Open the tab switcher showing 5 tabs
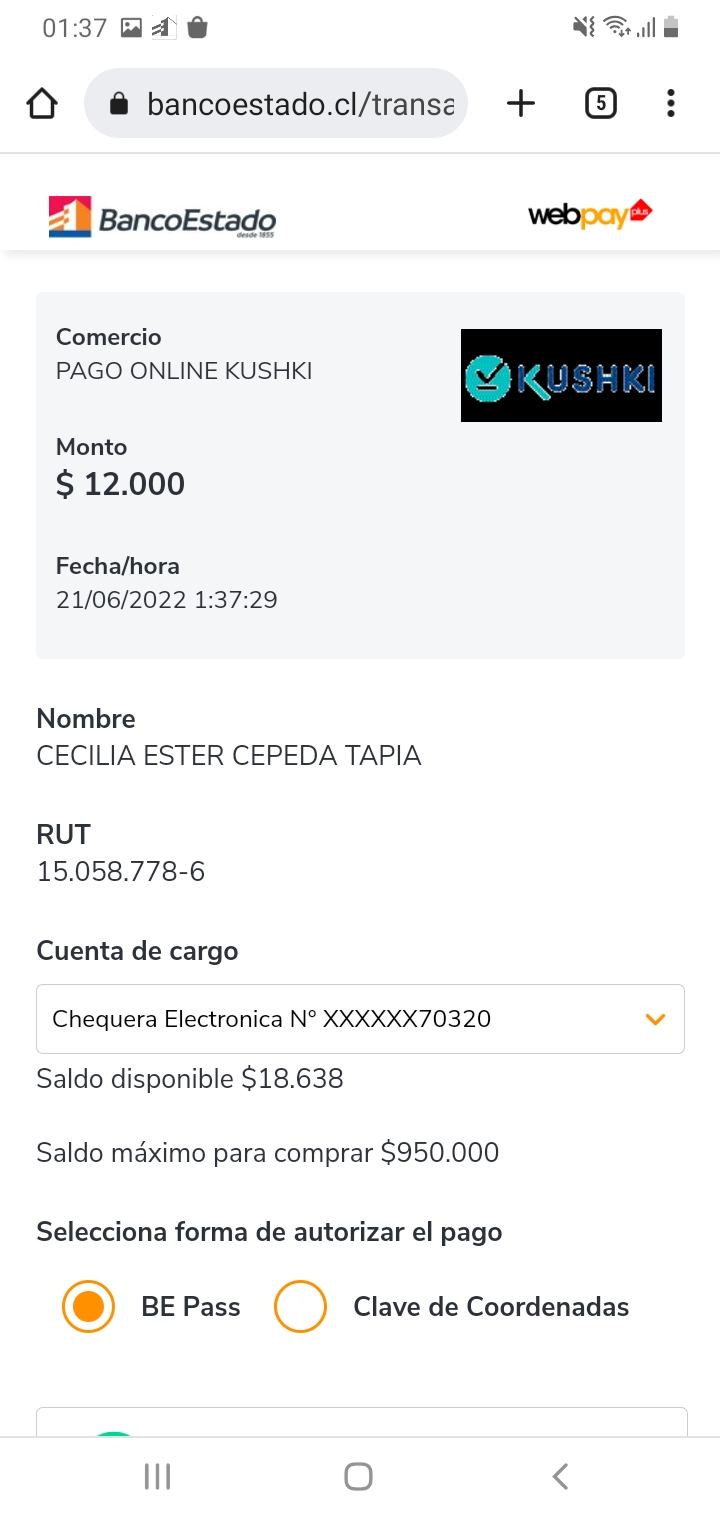 [600, 103]
